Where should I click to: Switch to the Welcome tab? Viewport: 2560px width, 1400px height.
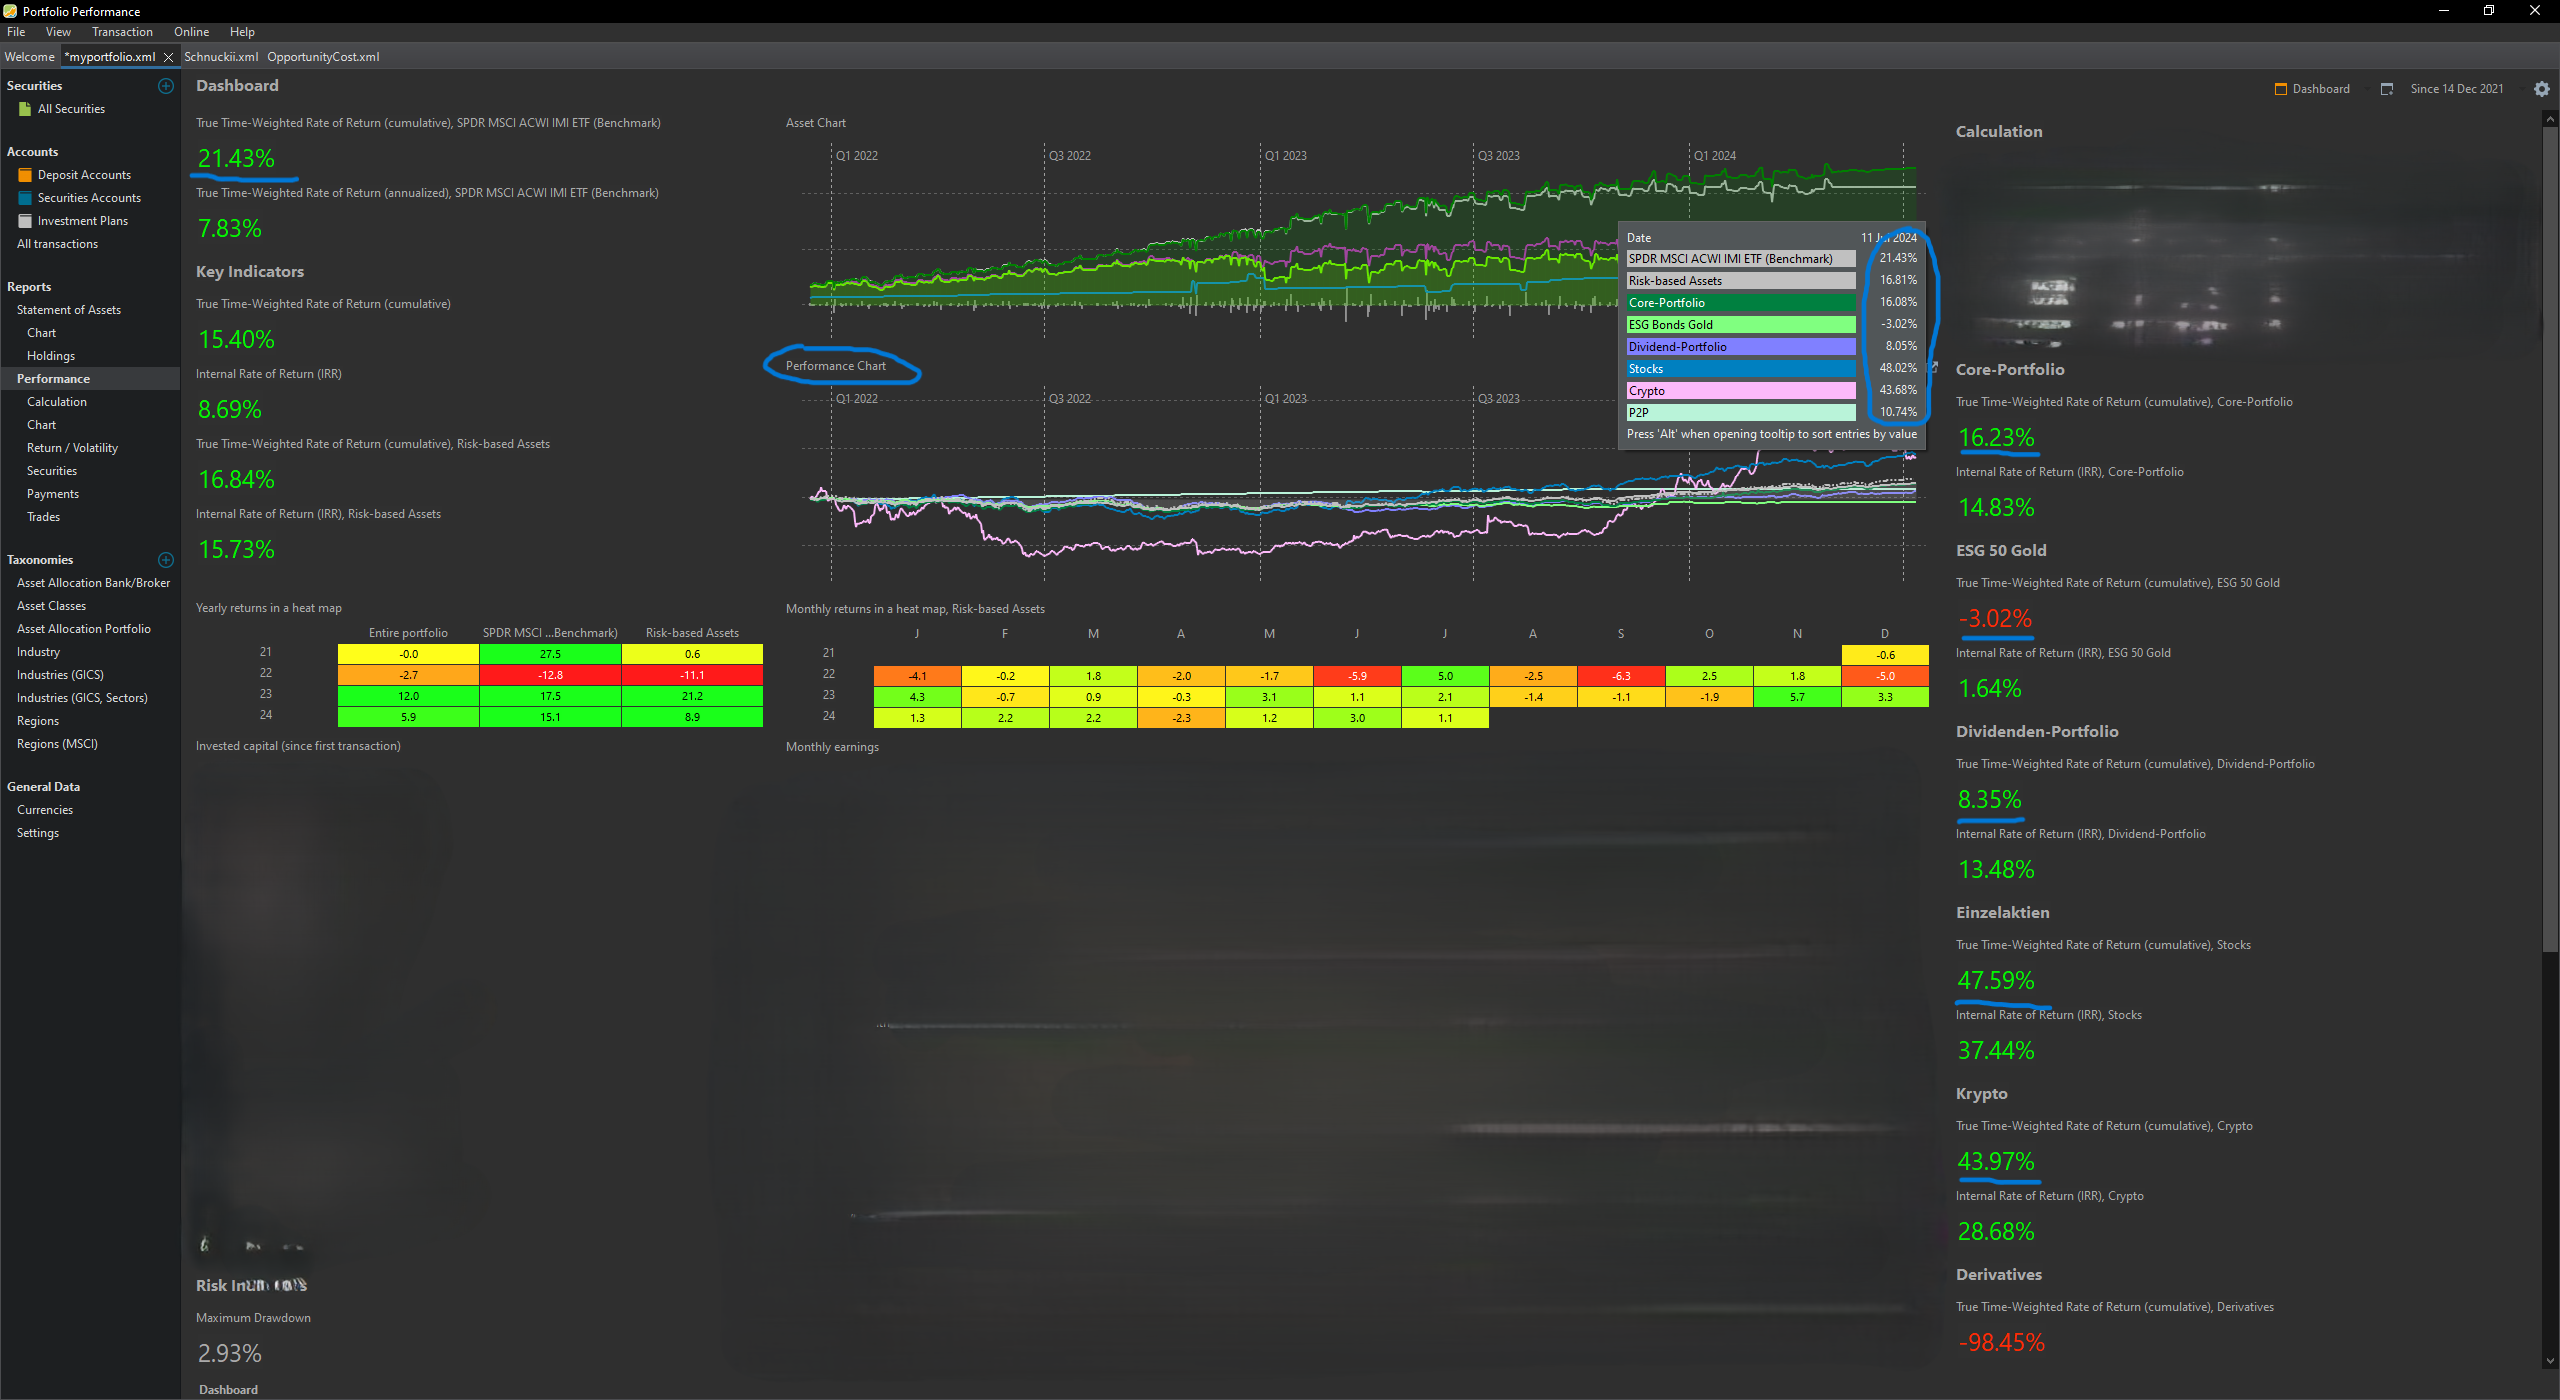(29, 57)
